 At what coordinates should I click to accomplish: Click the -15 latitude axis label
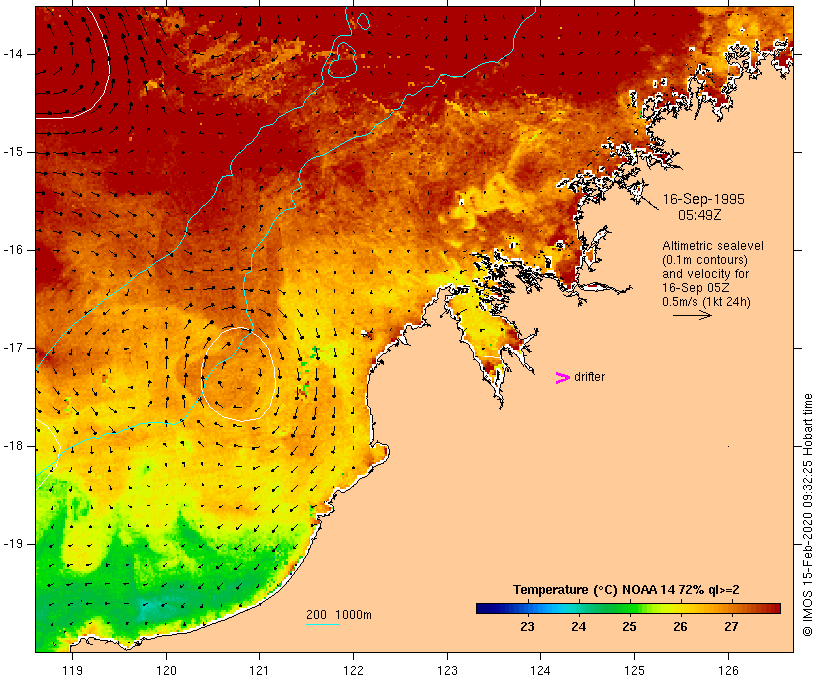pyautogui.click(x=13, y=152)
